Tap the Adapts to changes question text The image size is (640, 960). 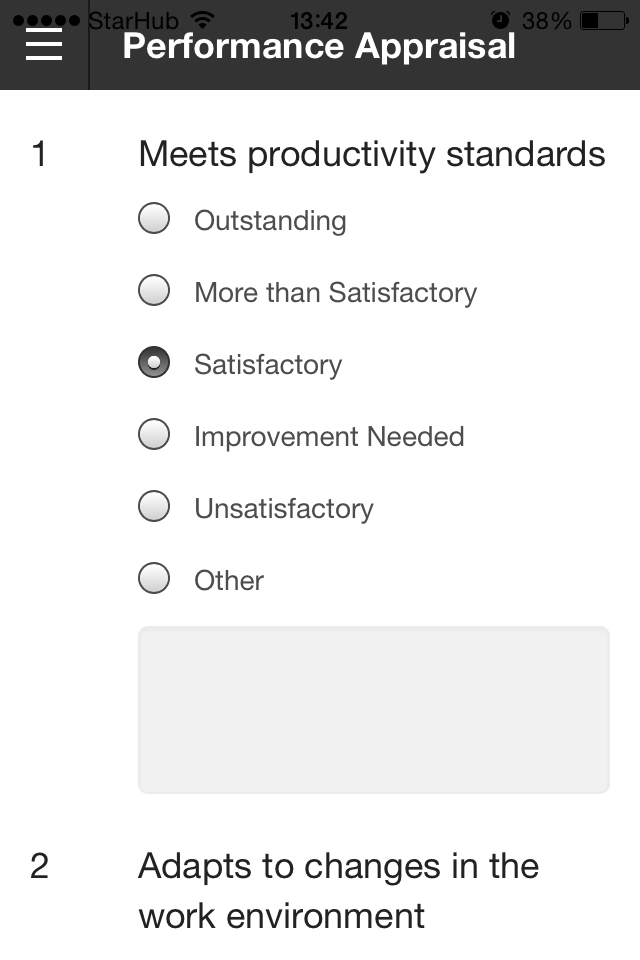[339, 891]
